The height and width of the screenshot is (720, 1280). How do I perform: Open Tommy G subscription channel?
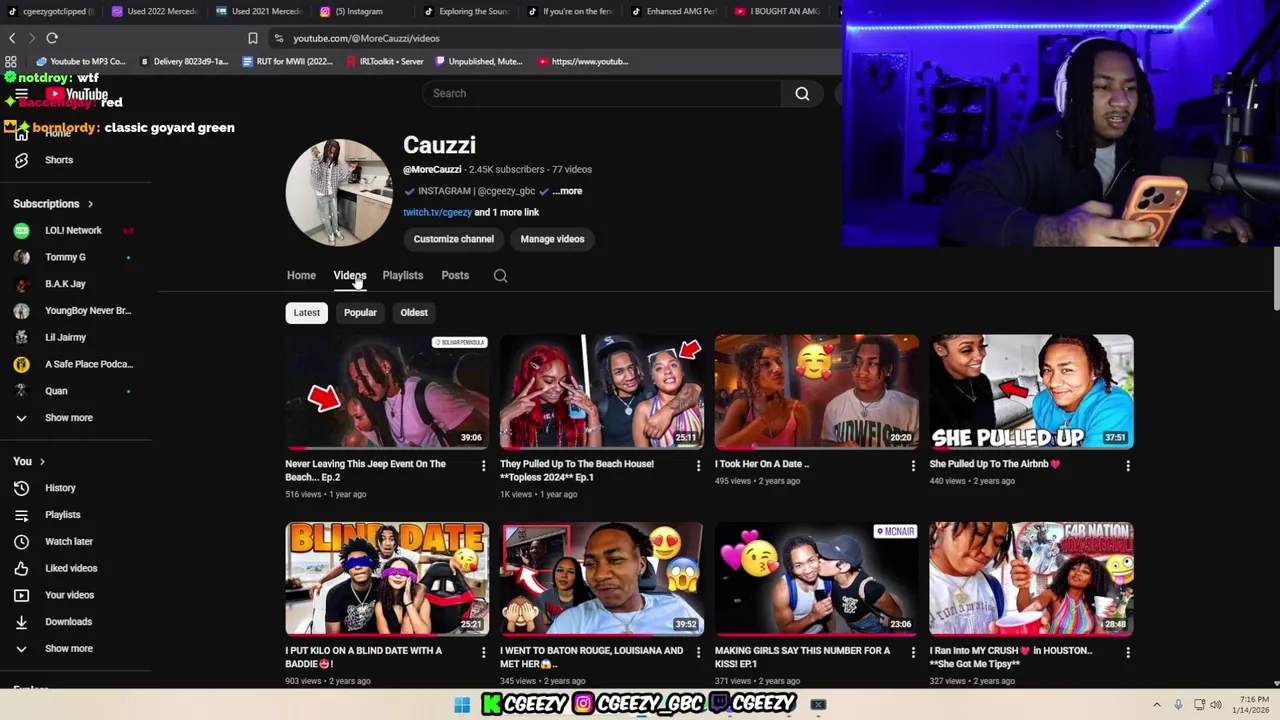[65, 257]
